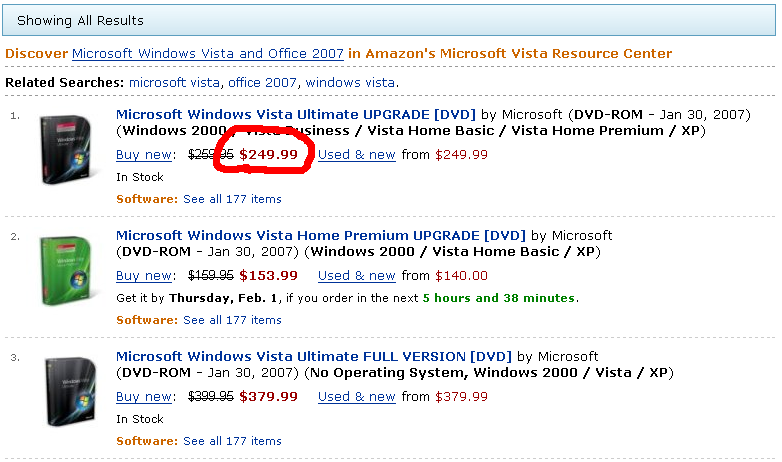The width and height of the screenshot is (782, 462).
Task: Click Buy new for Vista Ultimate UPGRADE
Action: (x=144, y=155)
